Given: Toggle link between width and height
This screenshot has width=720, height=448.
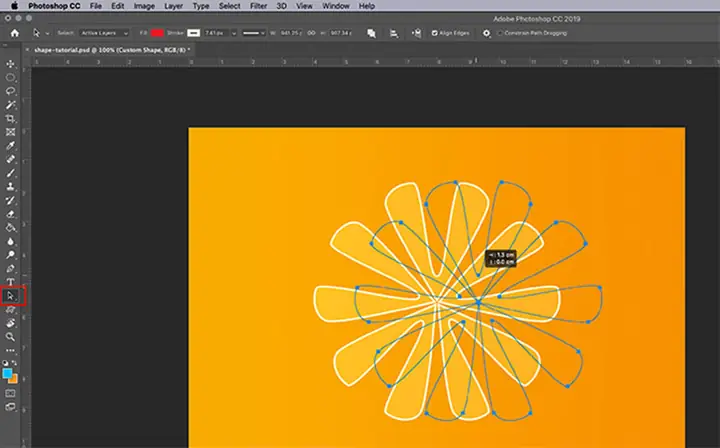Looking at the screenshot, I should coord(311,33).
